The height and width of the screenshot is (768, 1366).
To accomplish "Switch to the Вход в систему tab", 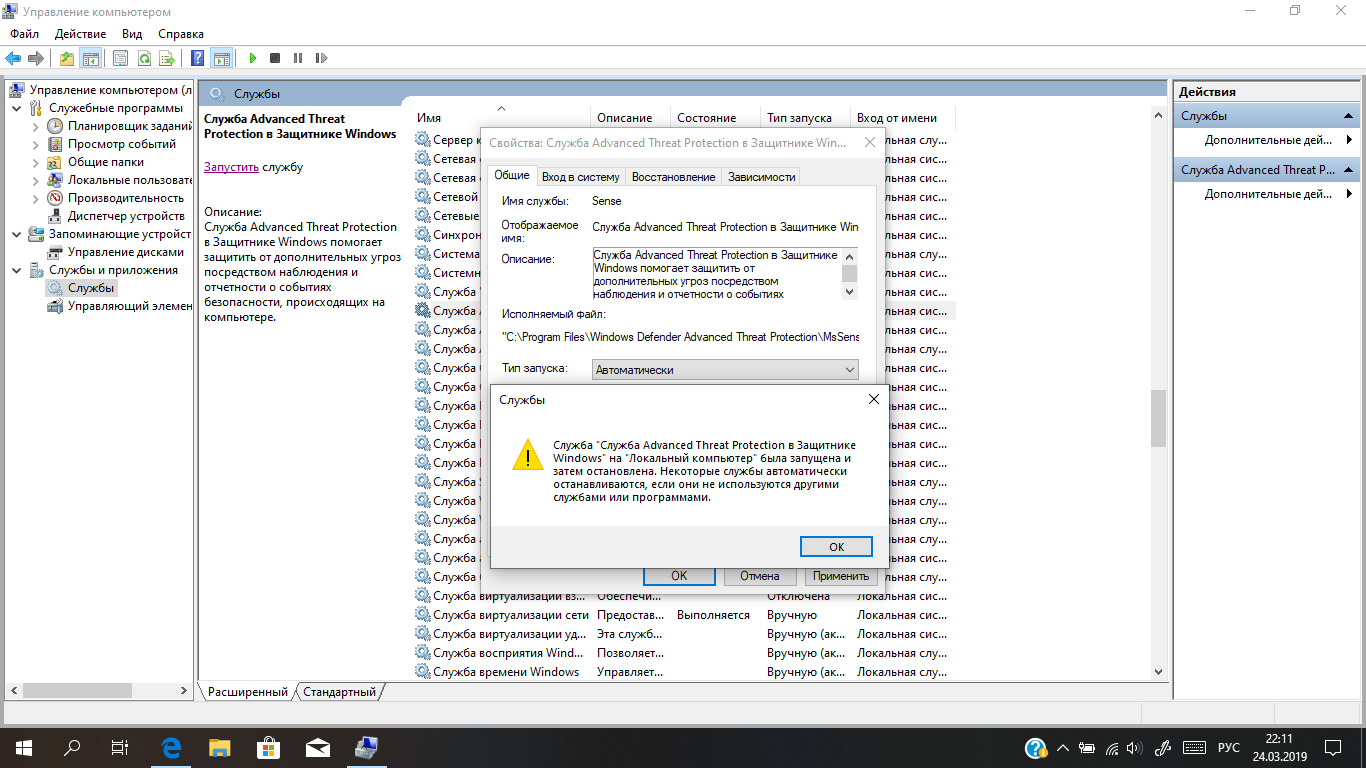I will pos(581,177).
